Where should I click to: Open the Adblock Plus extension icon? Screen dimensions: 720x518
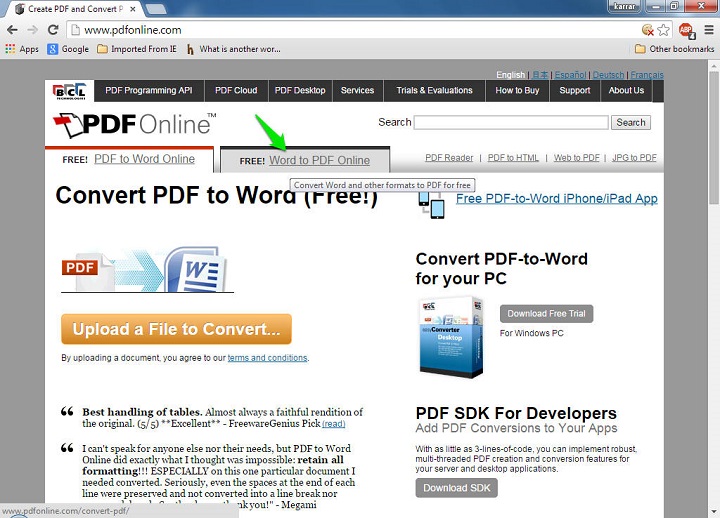tap(686, 30)
